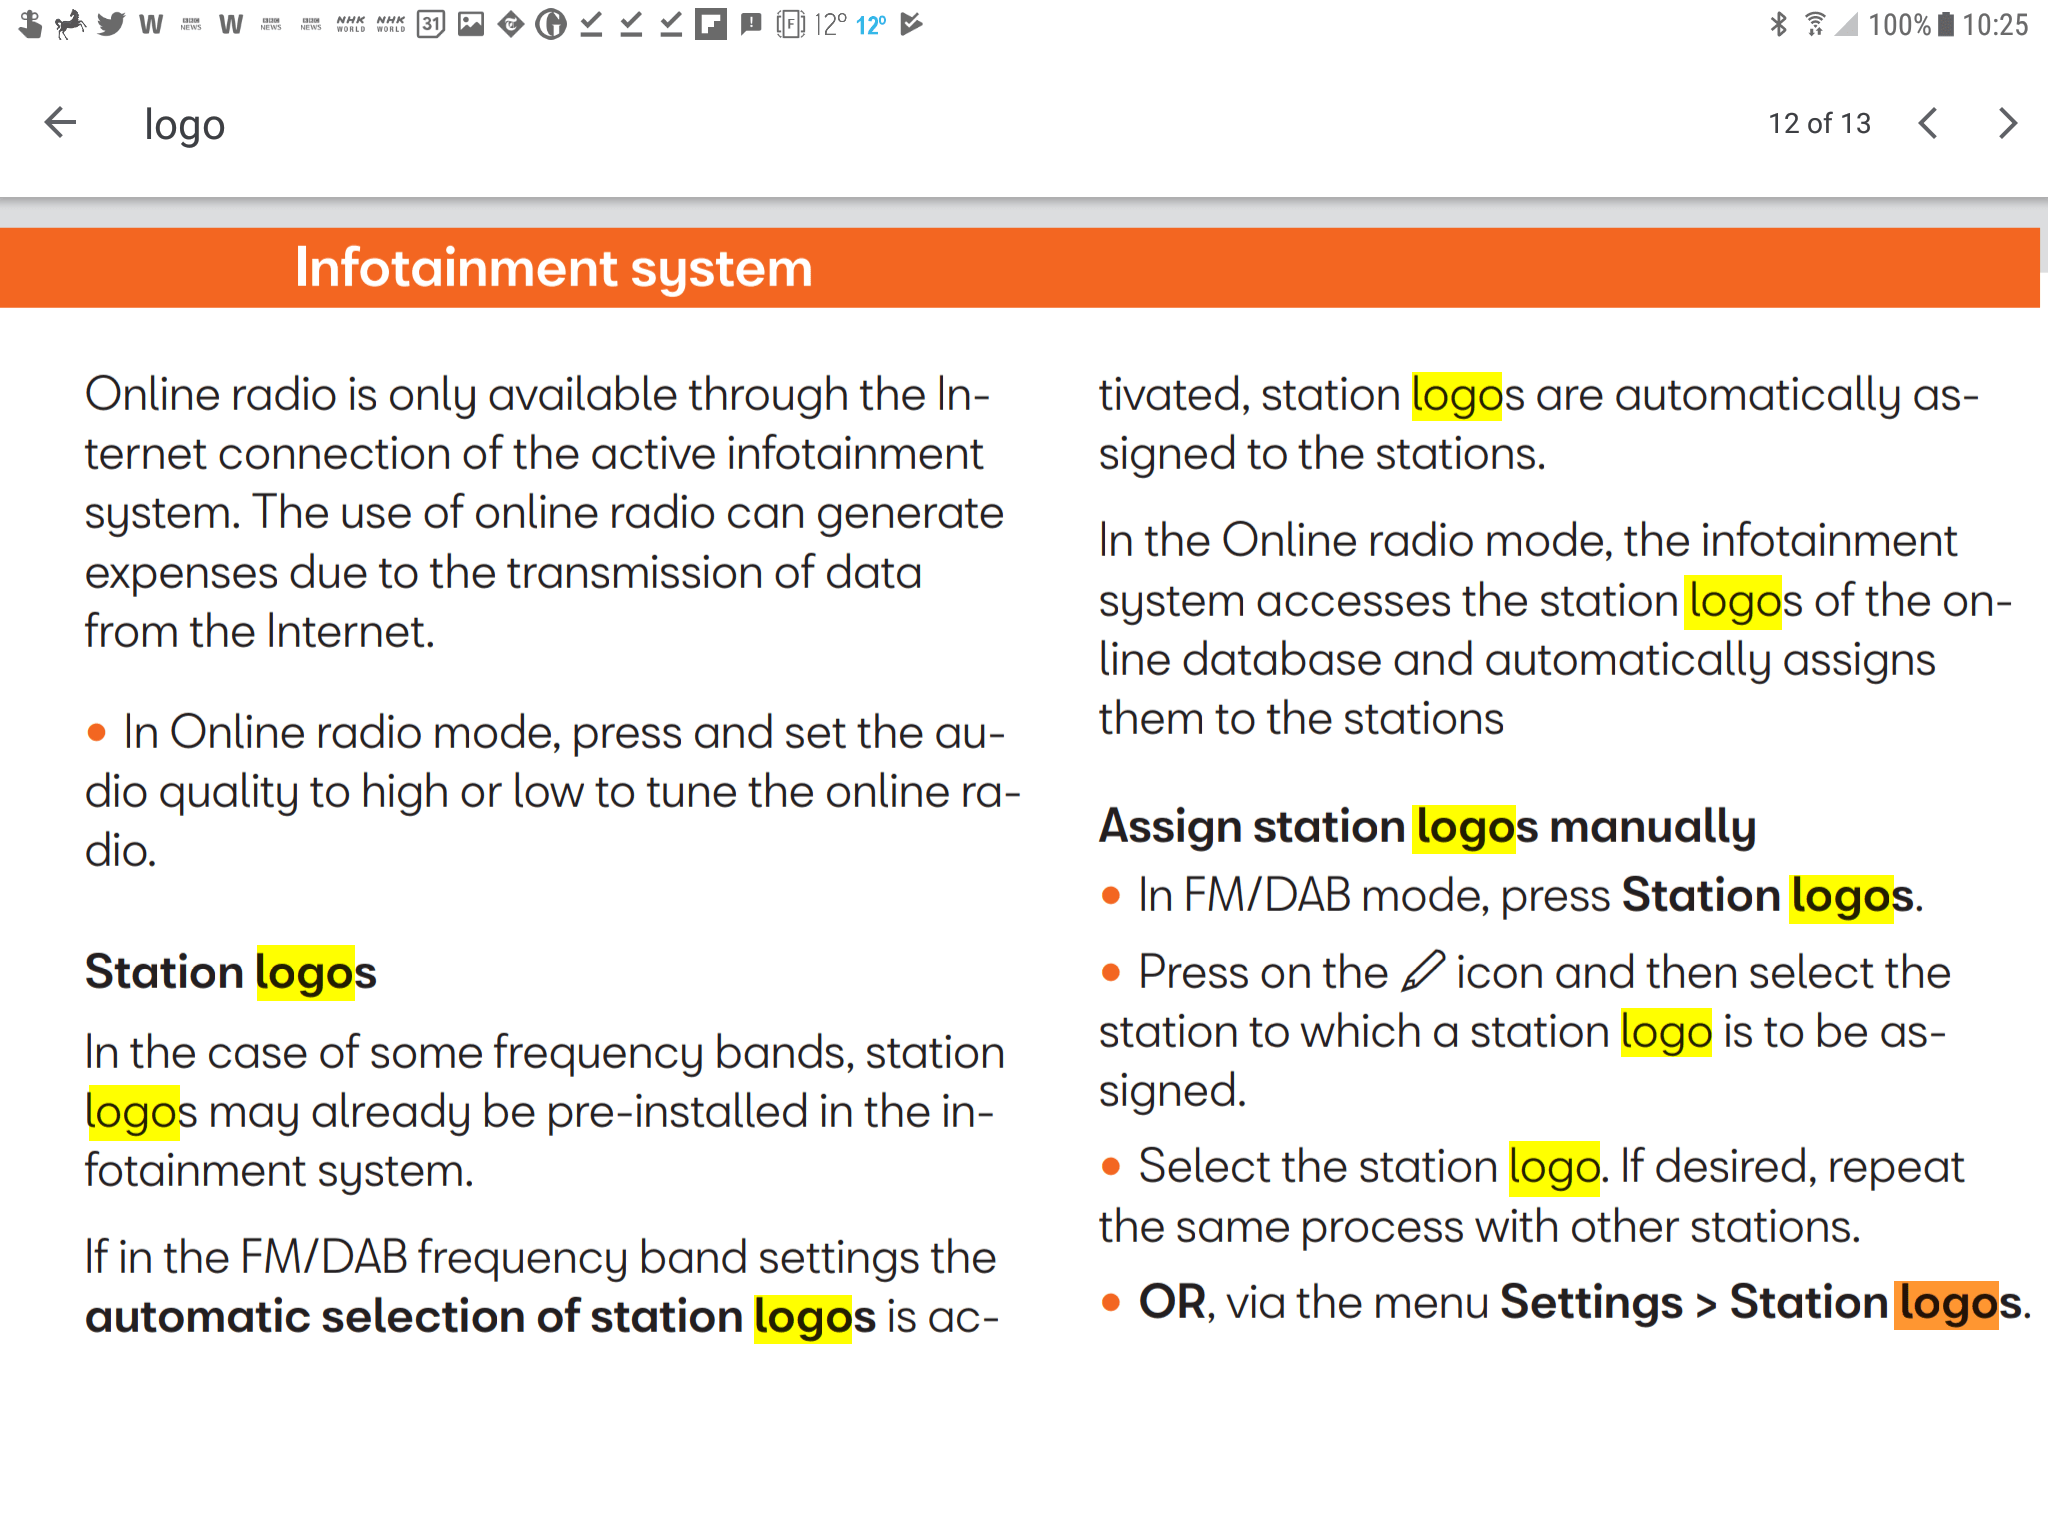Go to the previous search result
The height and width of the screenshot is (1536, 2048).
1928,123
